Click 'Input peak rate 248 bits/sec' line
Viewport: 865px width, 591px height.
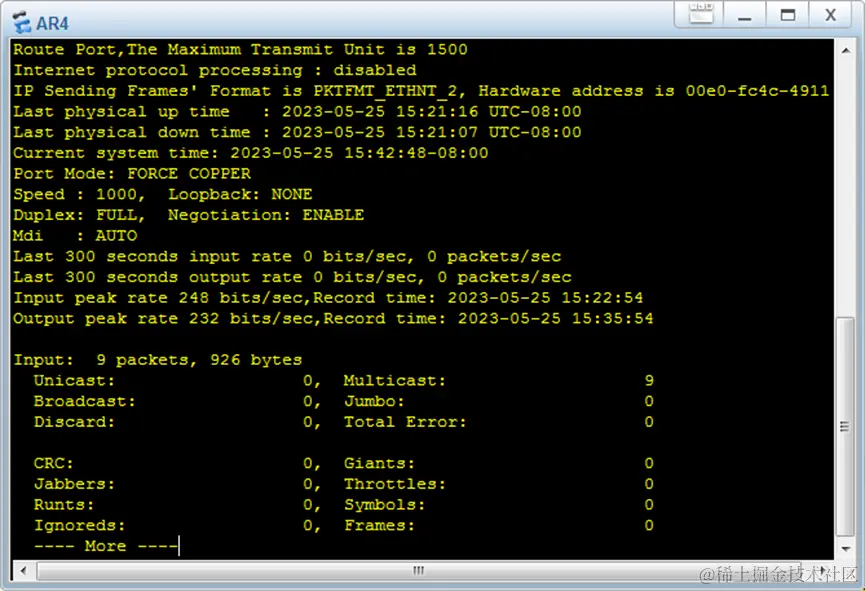click(x=328, y=298)
